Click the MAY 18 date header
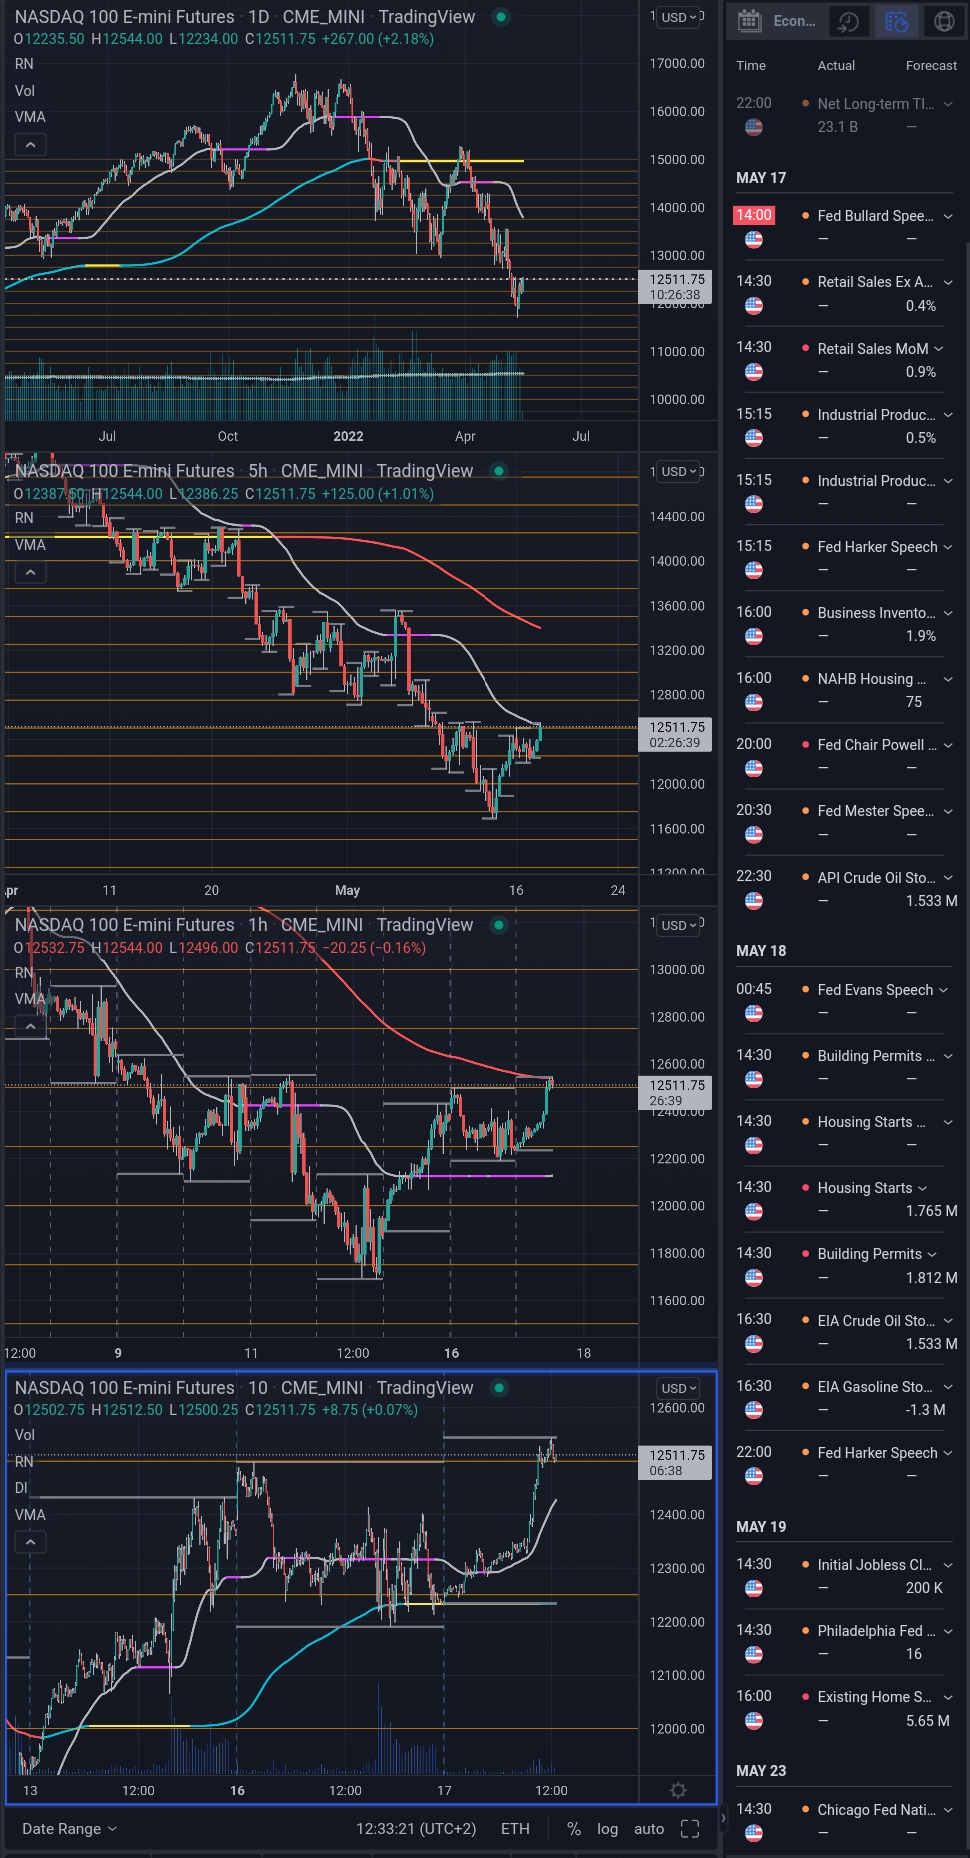Screen dimensions: 970x1858 pyautogui.click(x=761, y=951)
